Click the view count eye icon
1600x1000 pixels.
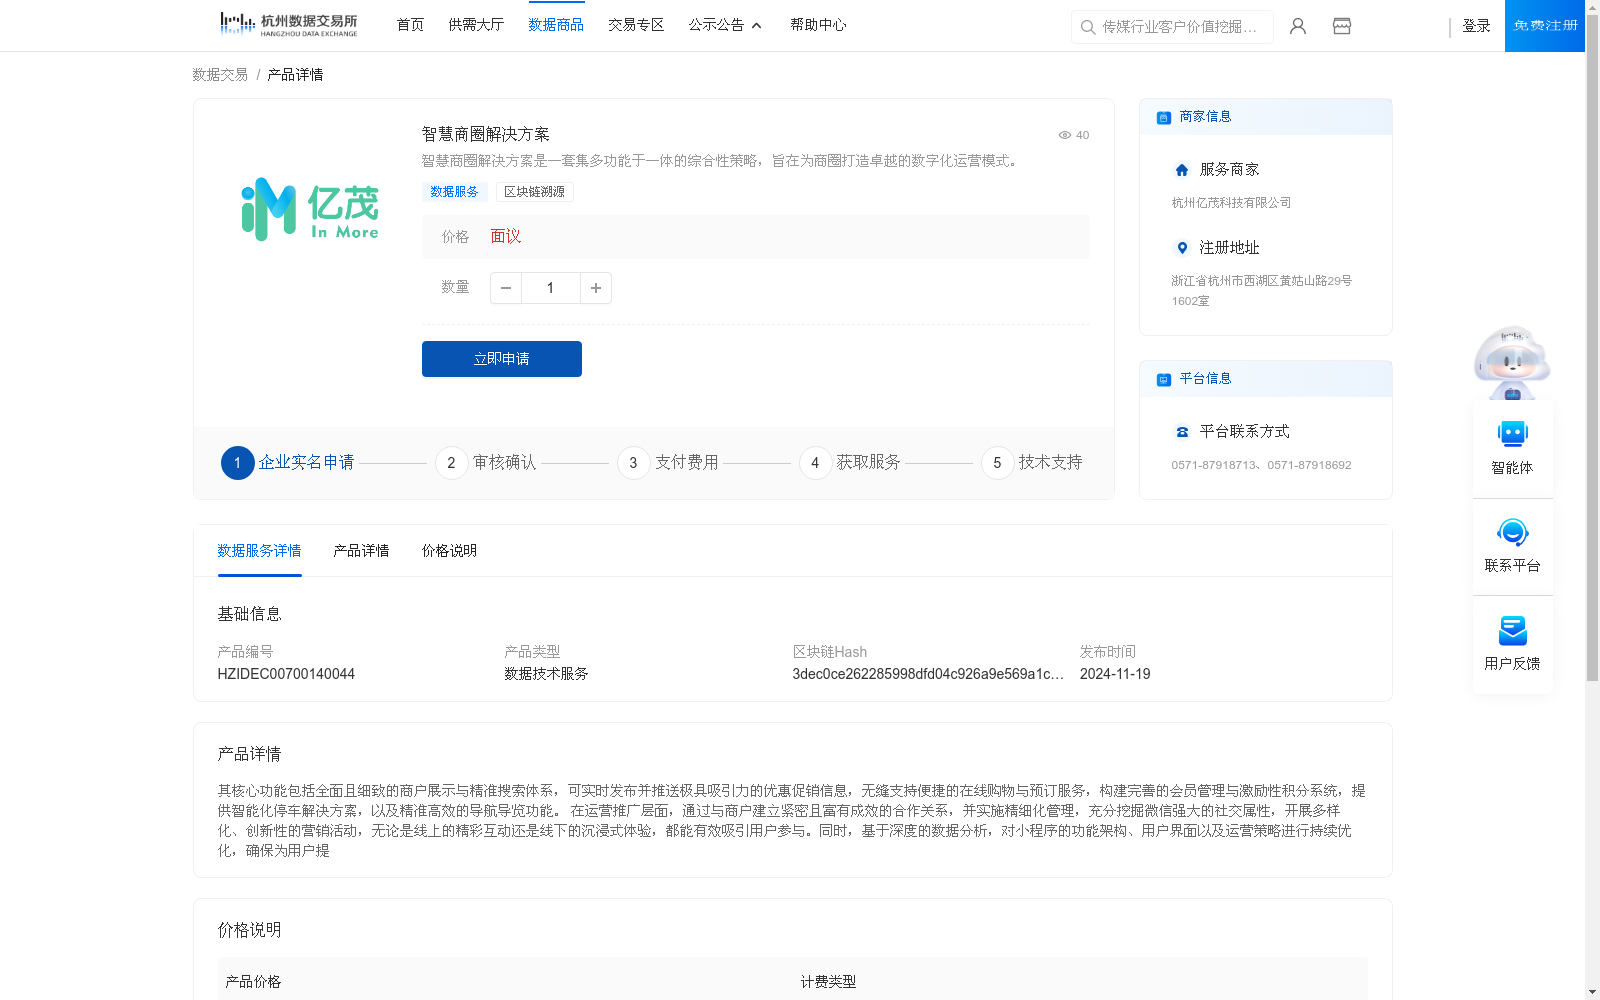tap(1065, 135)
